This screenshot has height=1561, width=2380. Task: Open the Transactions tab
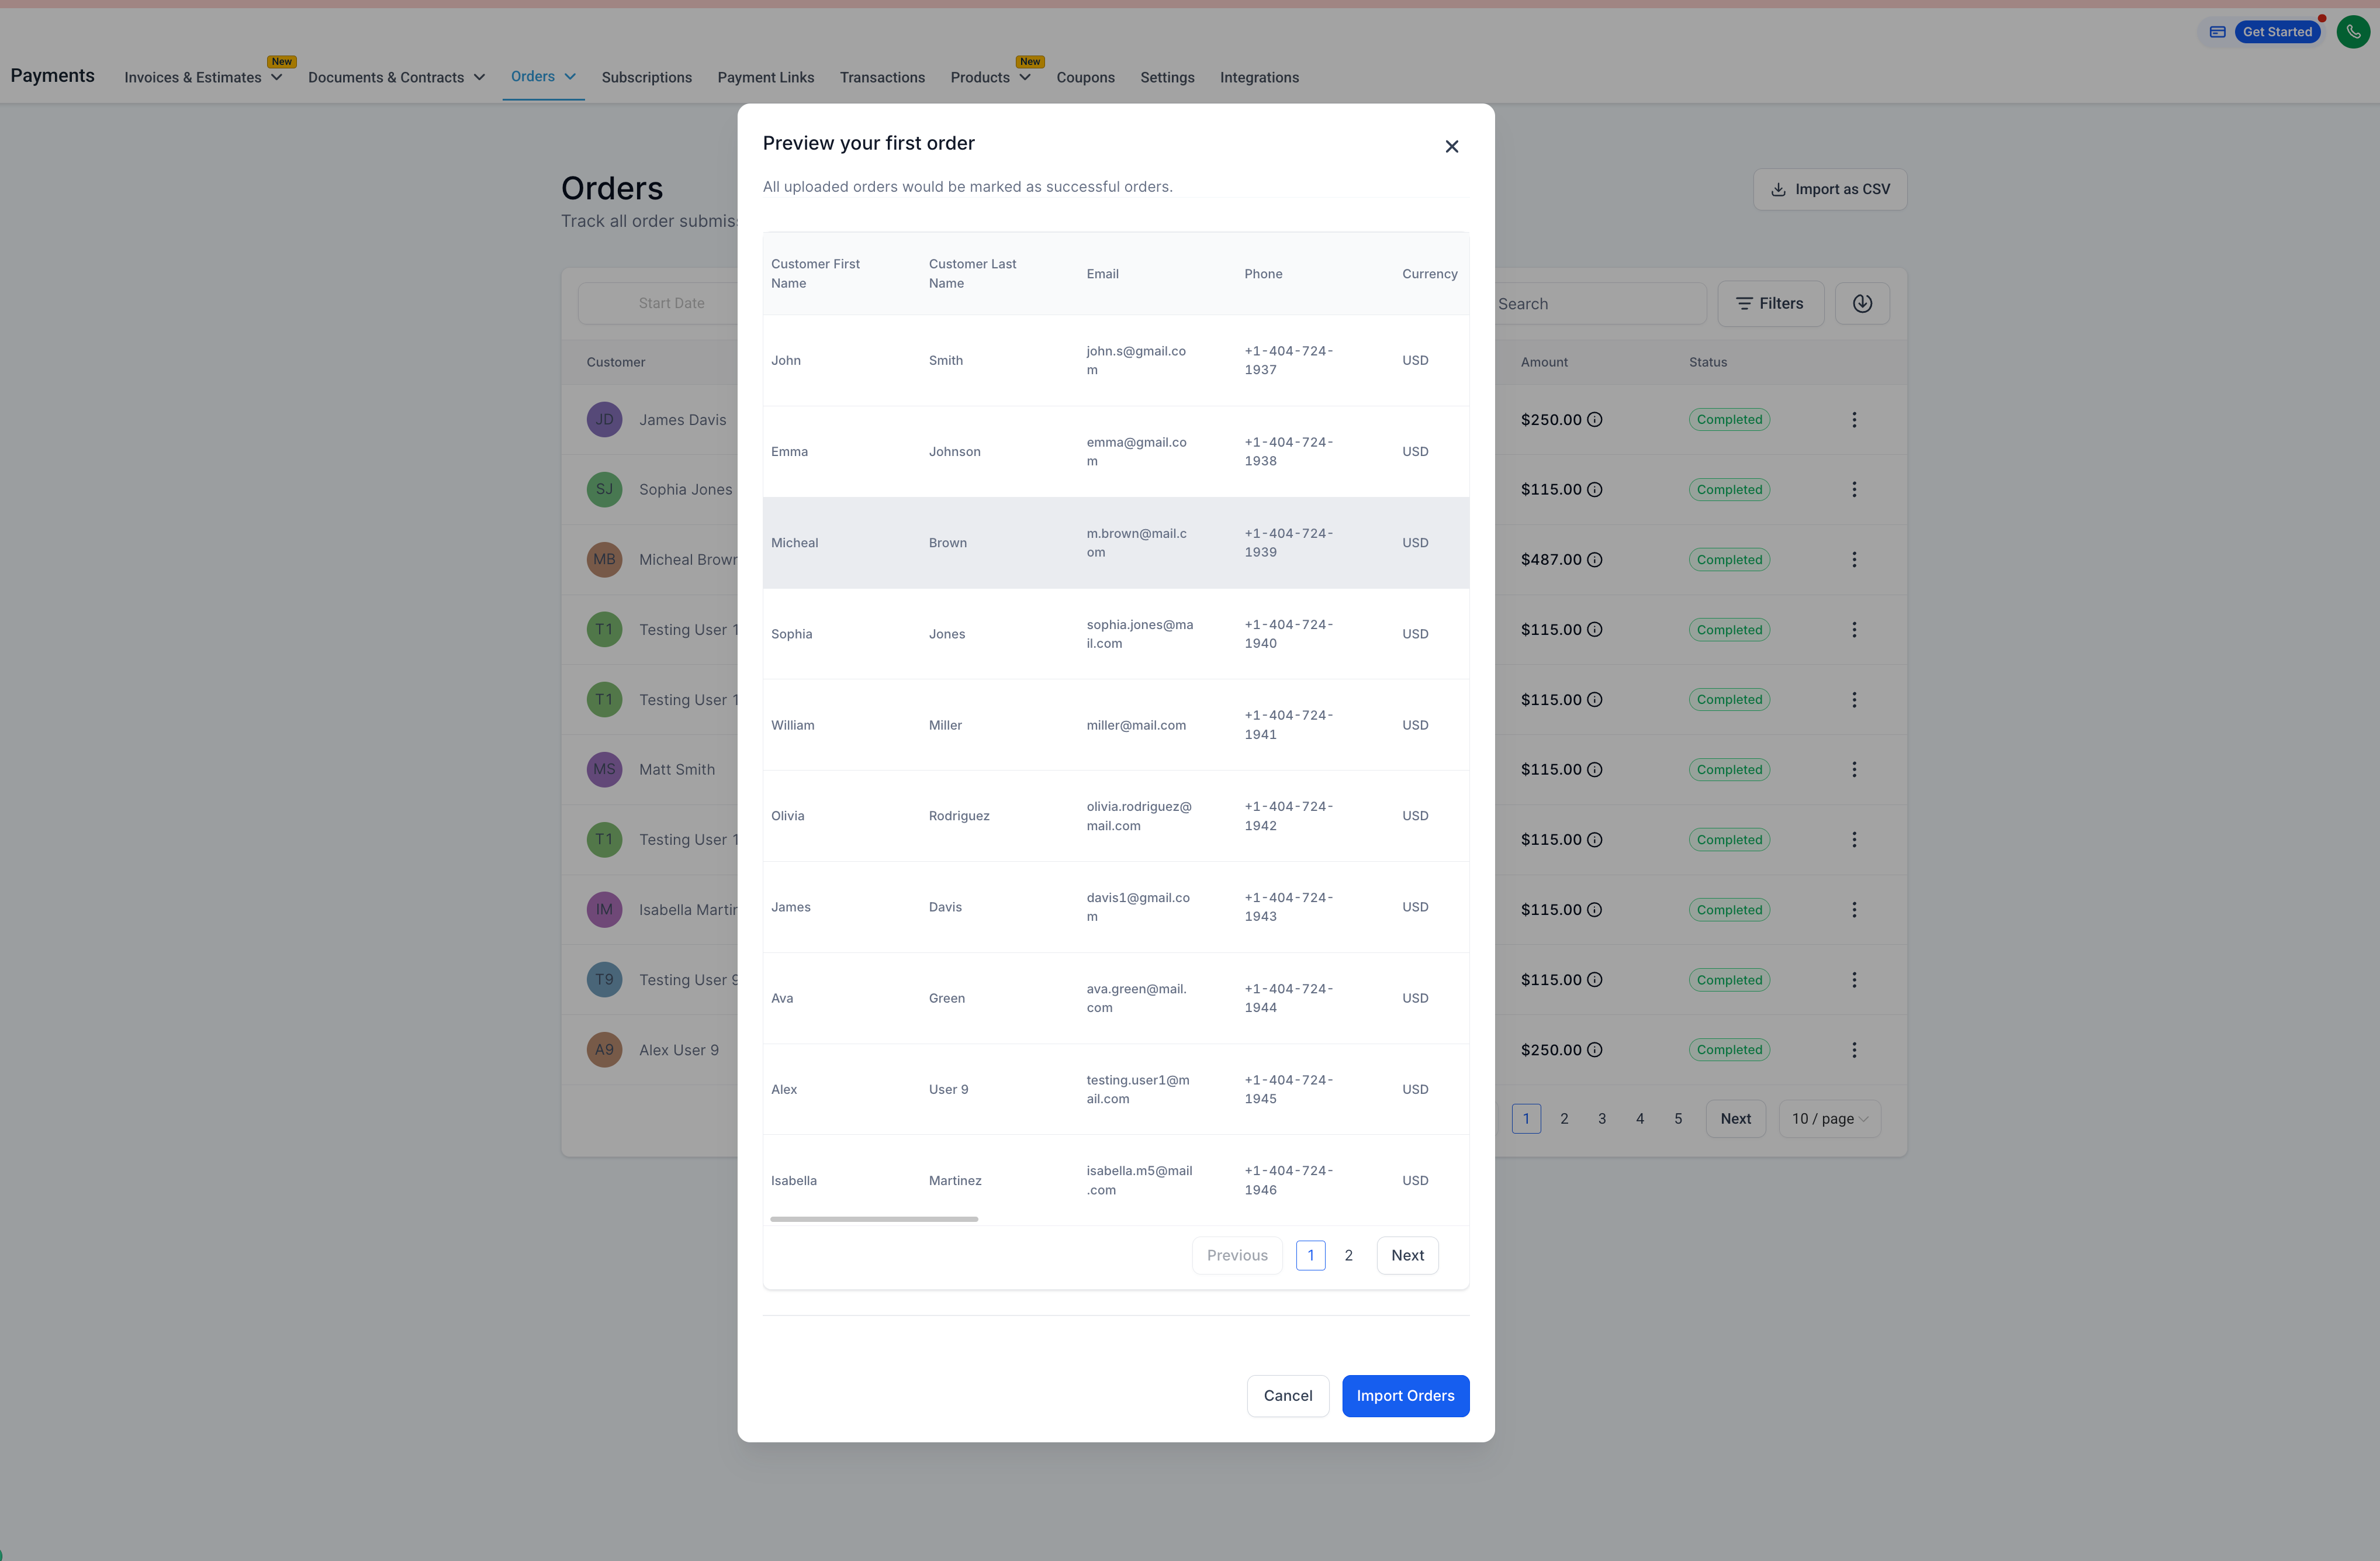882,78
